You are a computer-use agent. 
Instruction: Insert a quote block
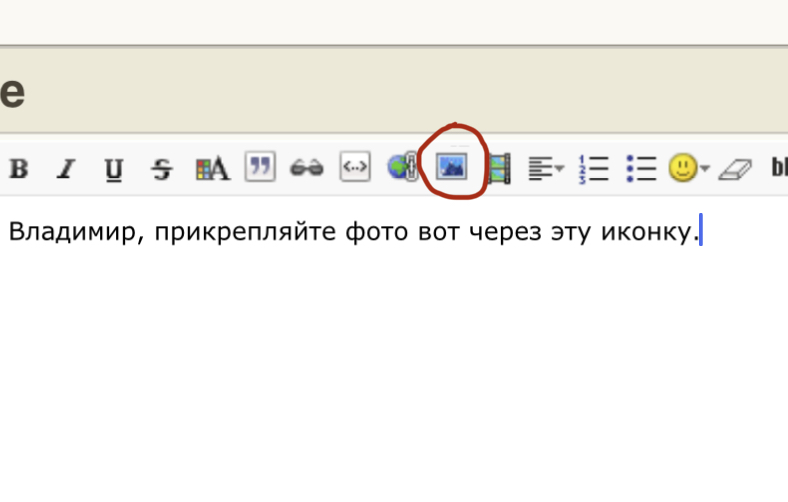pyautogui.click(x=260, y=167)
